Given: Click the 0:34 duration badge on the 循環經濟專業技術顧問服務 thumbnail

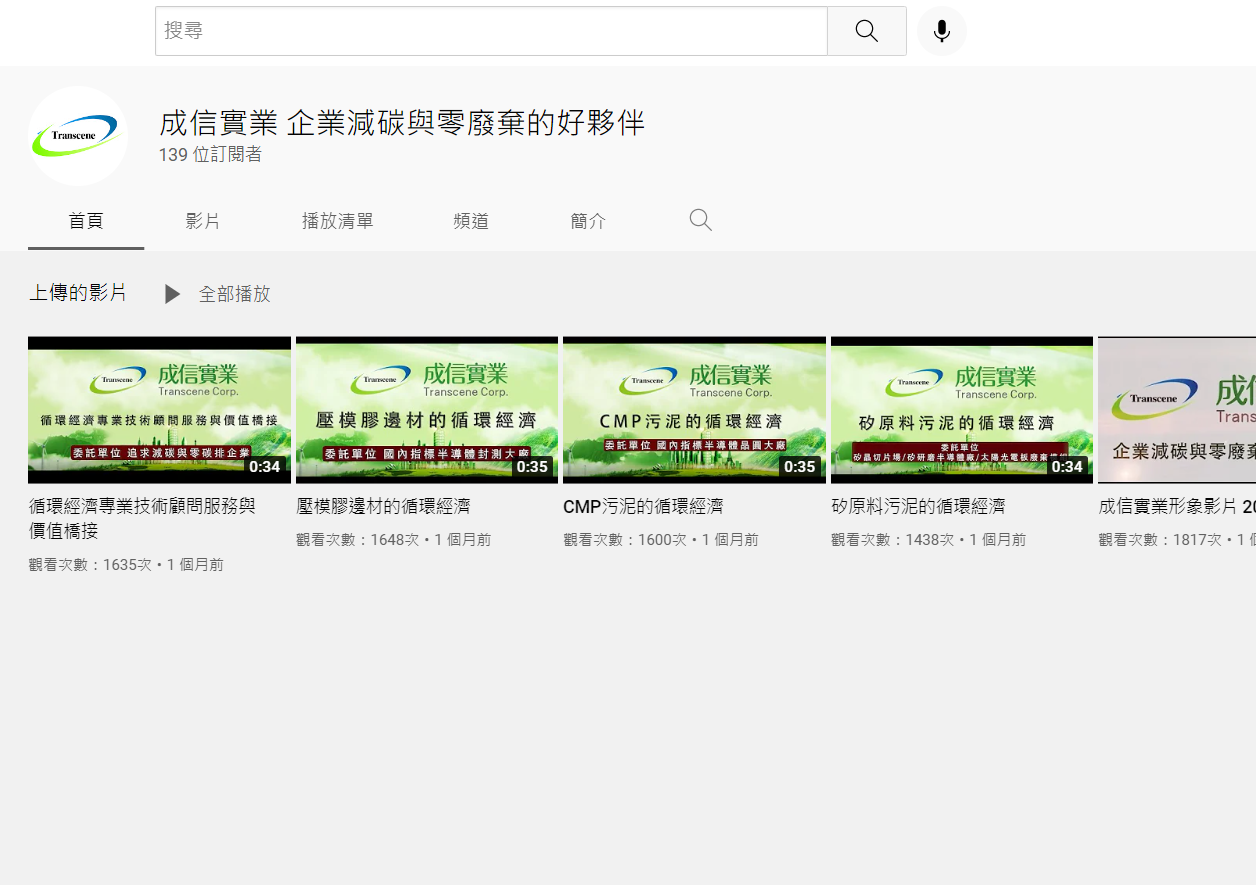Looking at the screenshot, I should click(265, 467).
